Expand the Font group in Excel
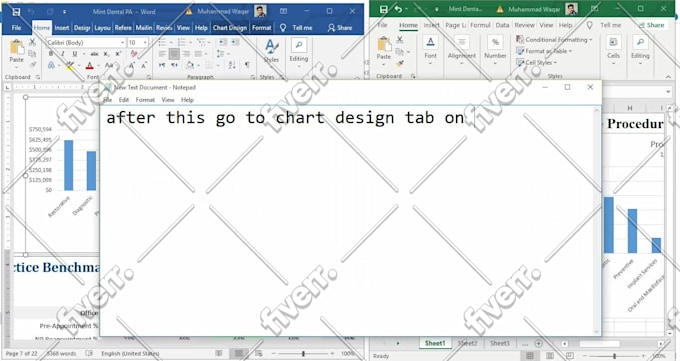 pyautogui.click(x=430, y=50)
